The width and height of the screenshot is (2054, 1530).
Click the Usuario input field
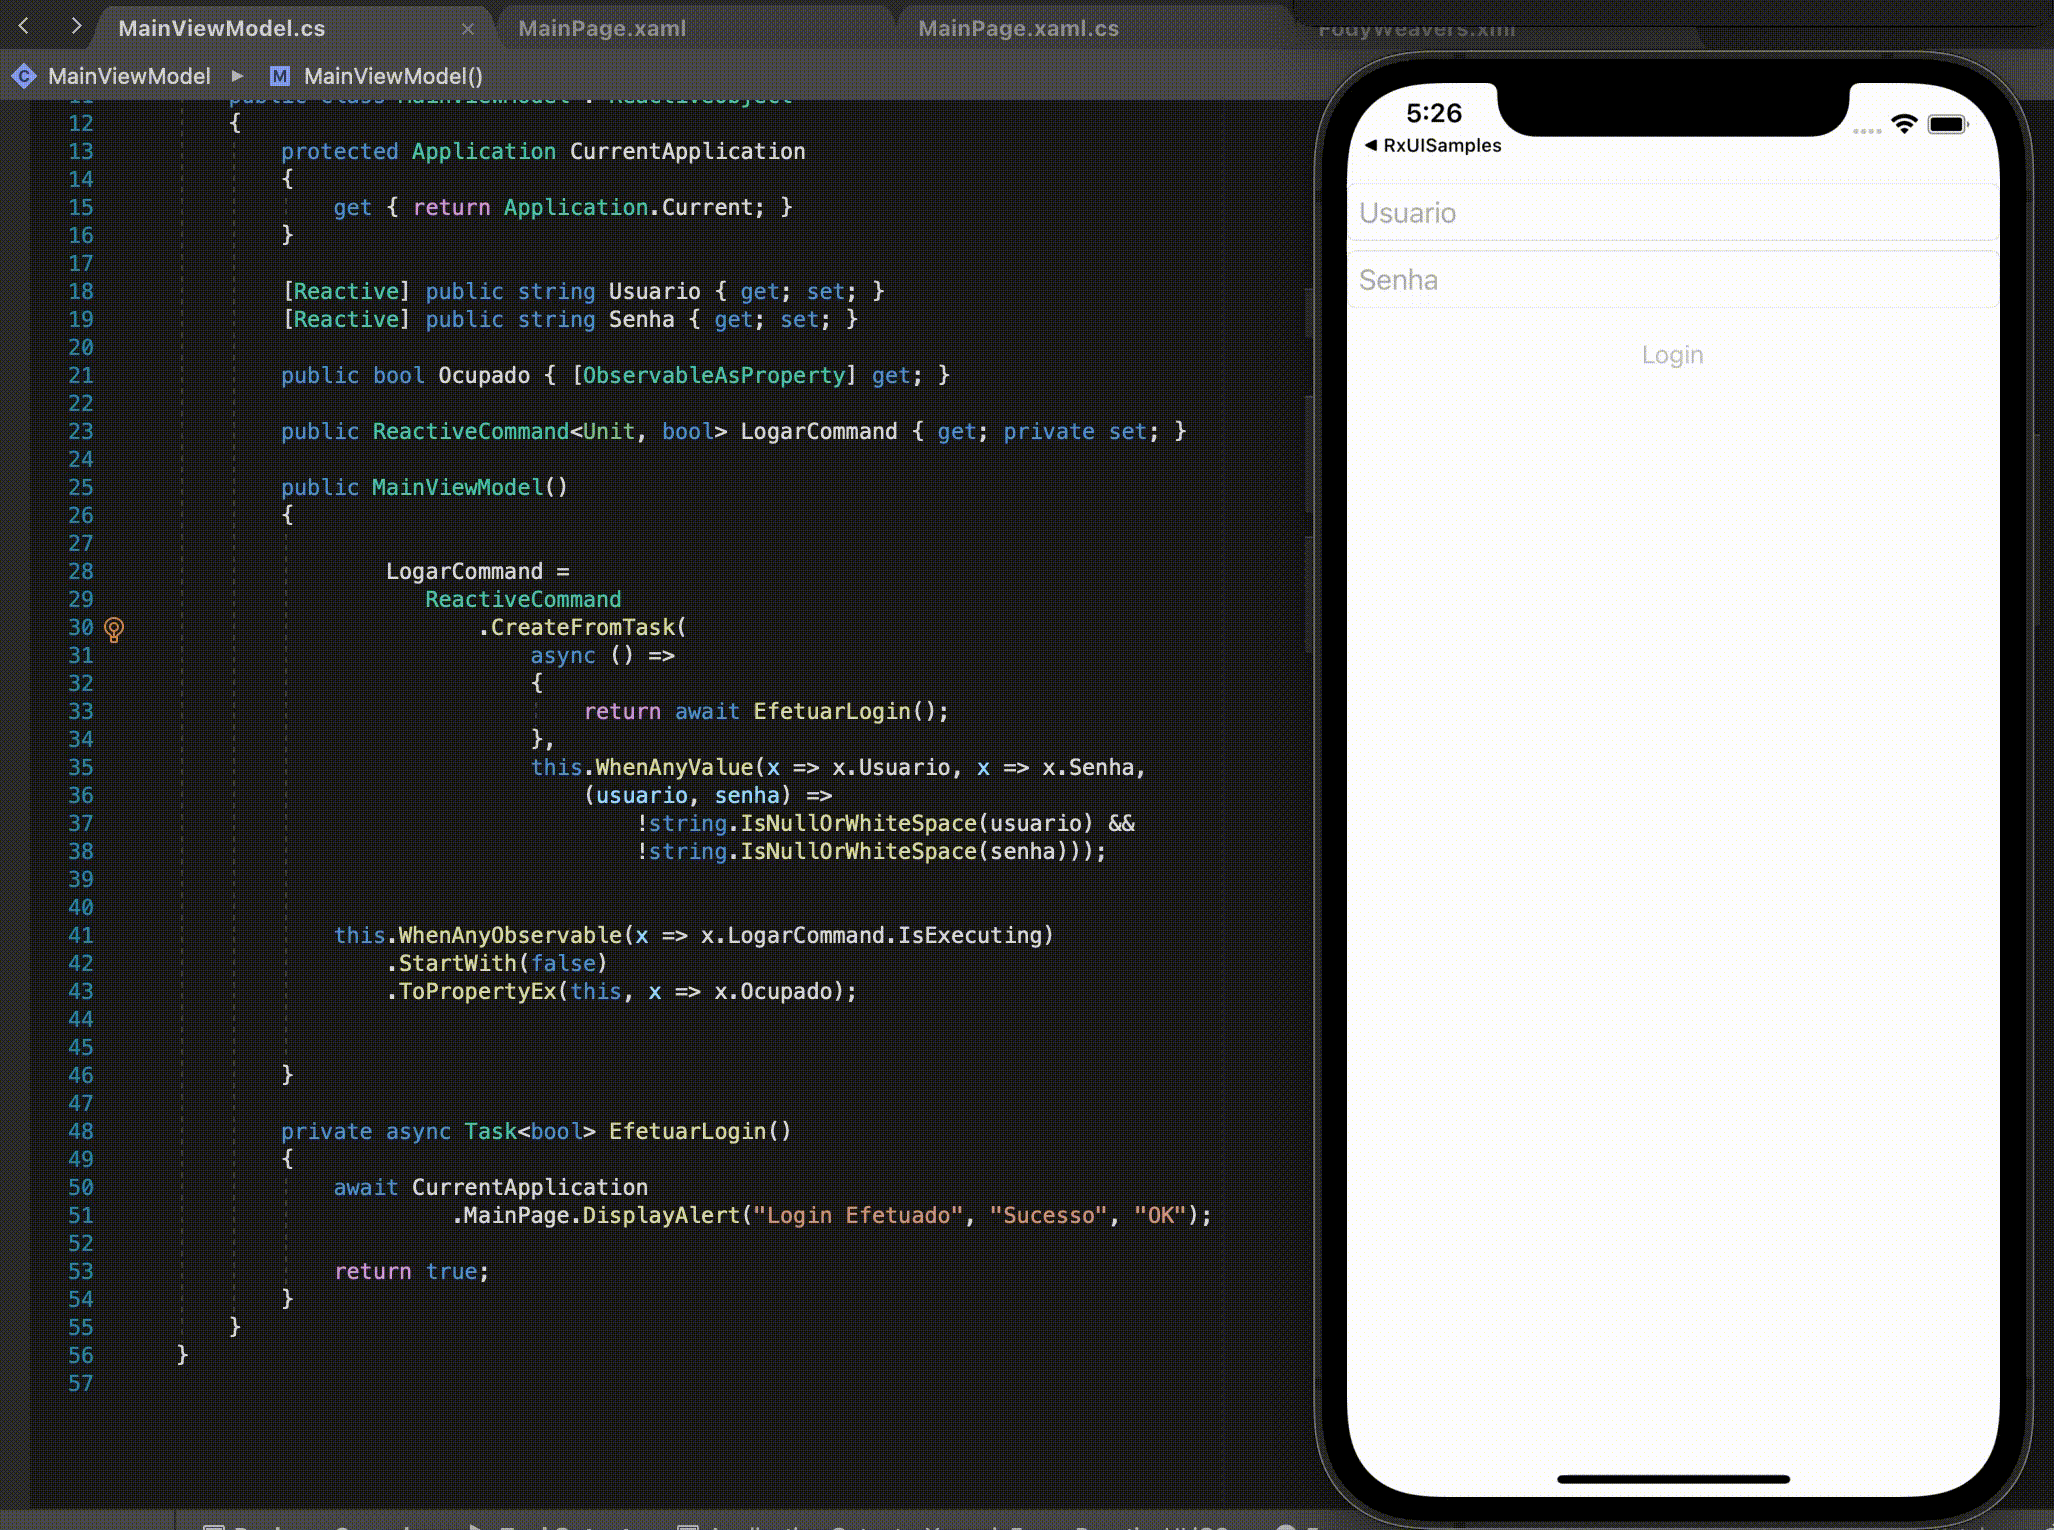[1672, 213]
